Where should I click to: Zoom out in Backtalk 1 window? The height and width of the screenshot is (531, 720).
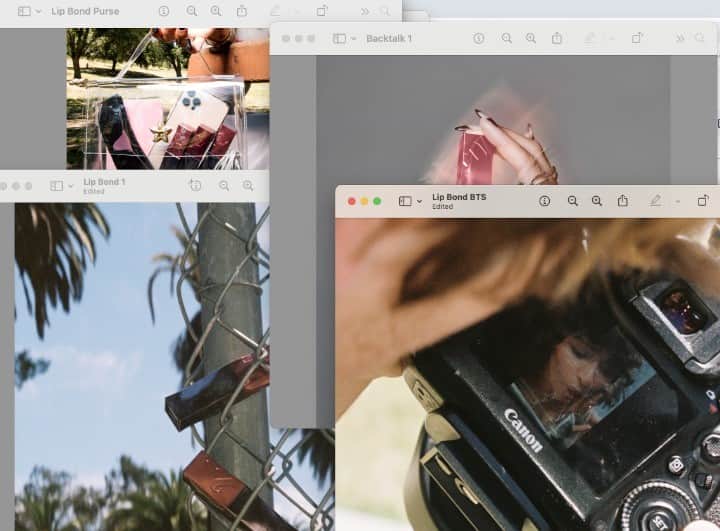click(506, 39)
